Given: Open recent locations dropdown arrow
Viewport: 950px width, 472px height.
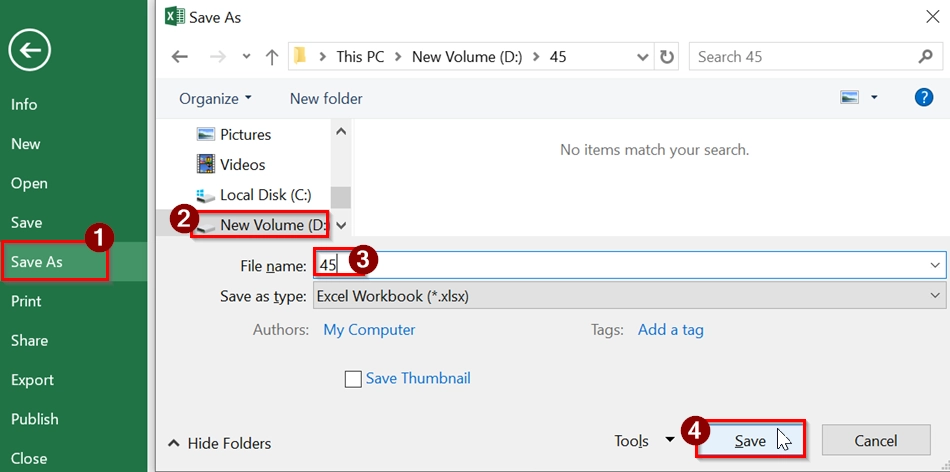Looking at the screenshot, I should coord(246,56).
